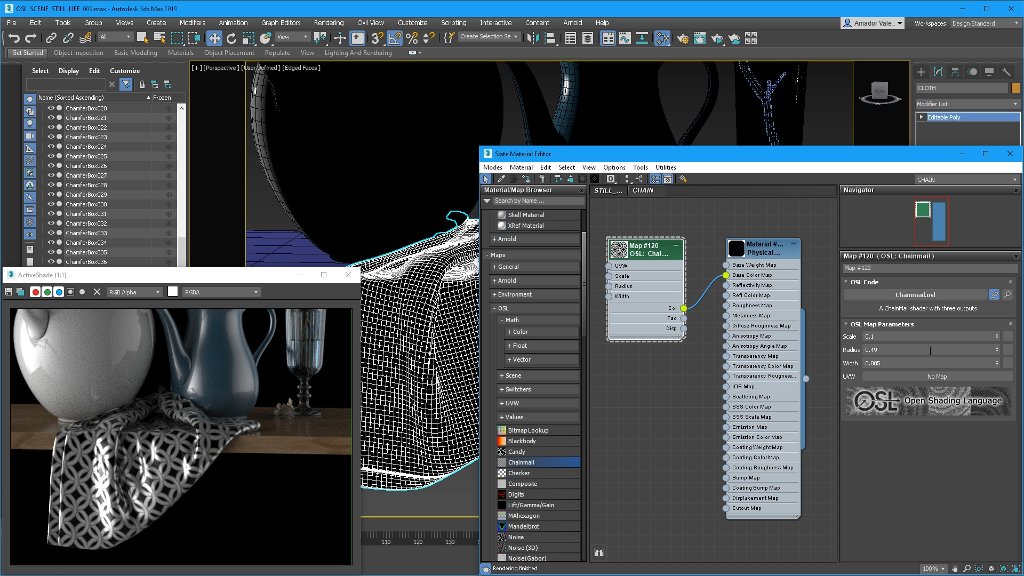Open the Modifiers menu in 3ds Max
The width and height of the screenshot is (1024, 576).
(192, 22)
